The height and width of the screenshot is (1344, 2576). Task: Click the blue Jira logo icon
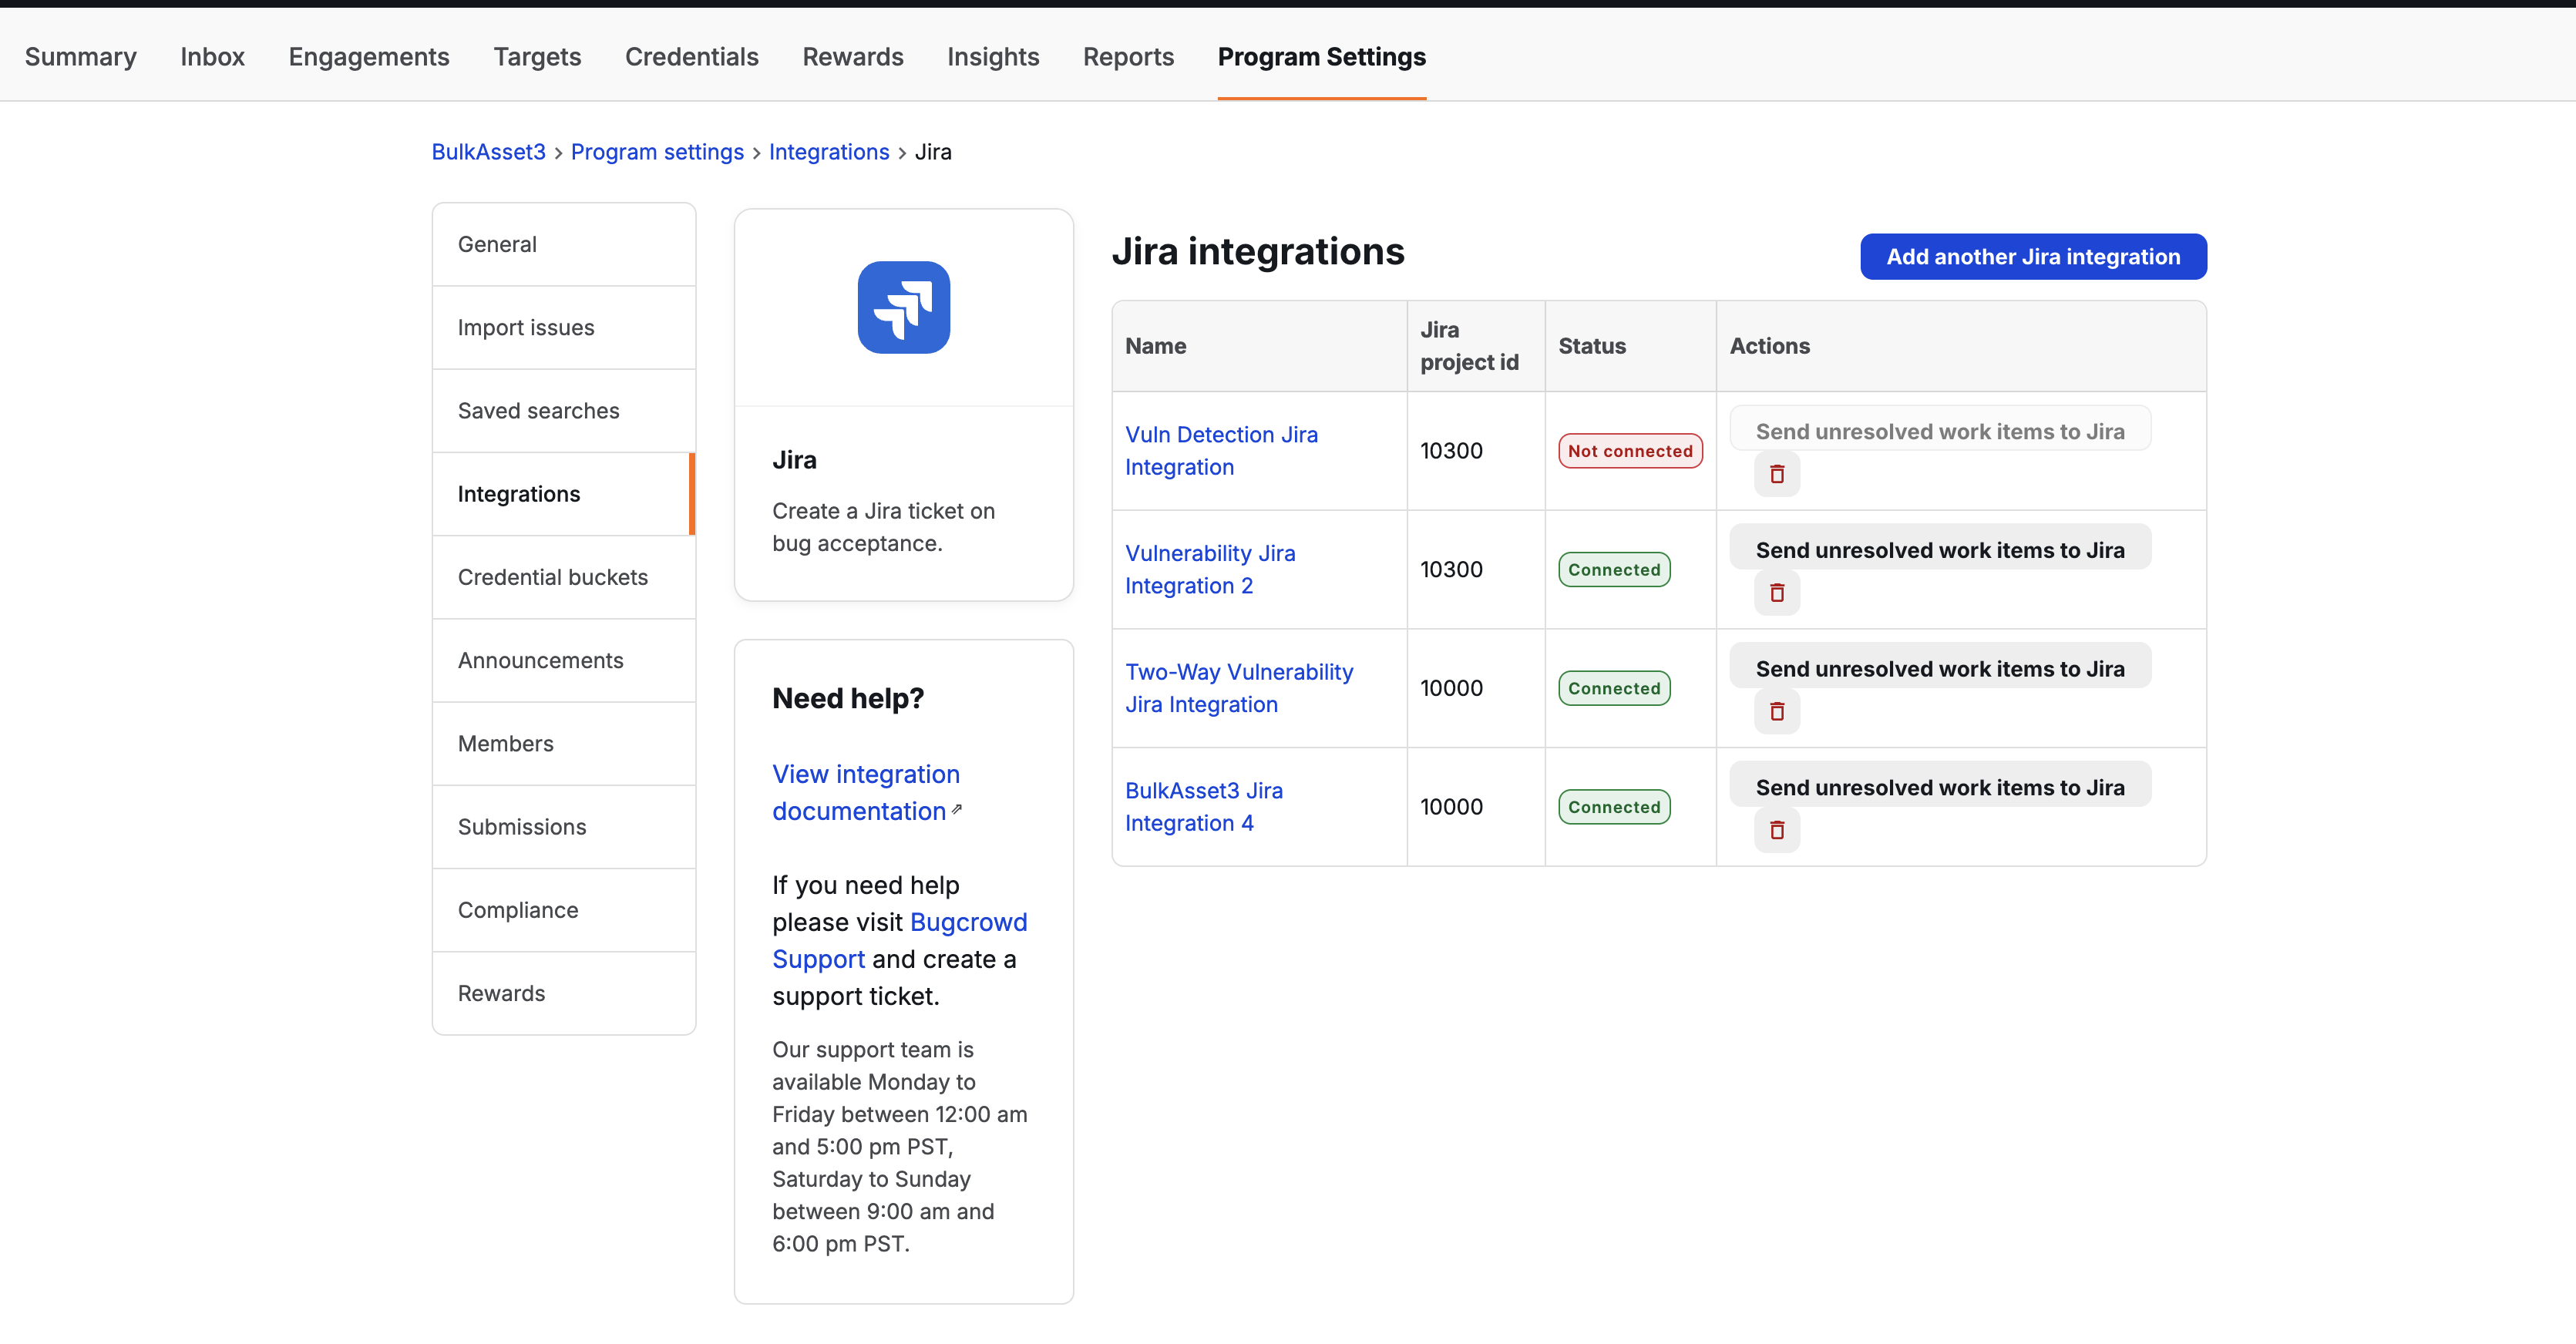(x=904, y=307)
